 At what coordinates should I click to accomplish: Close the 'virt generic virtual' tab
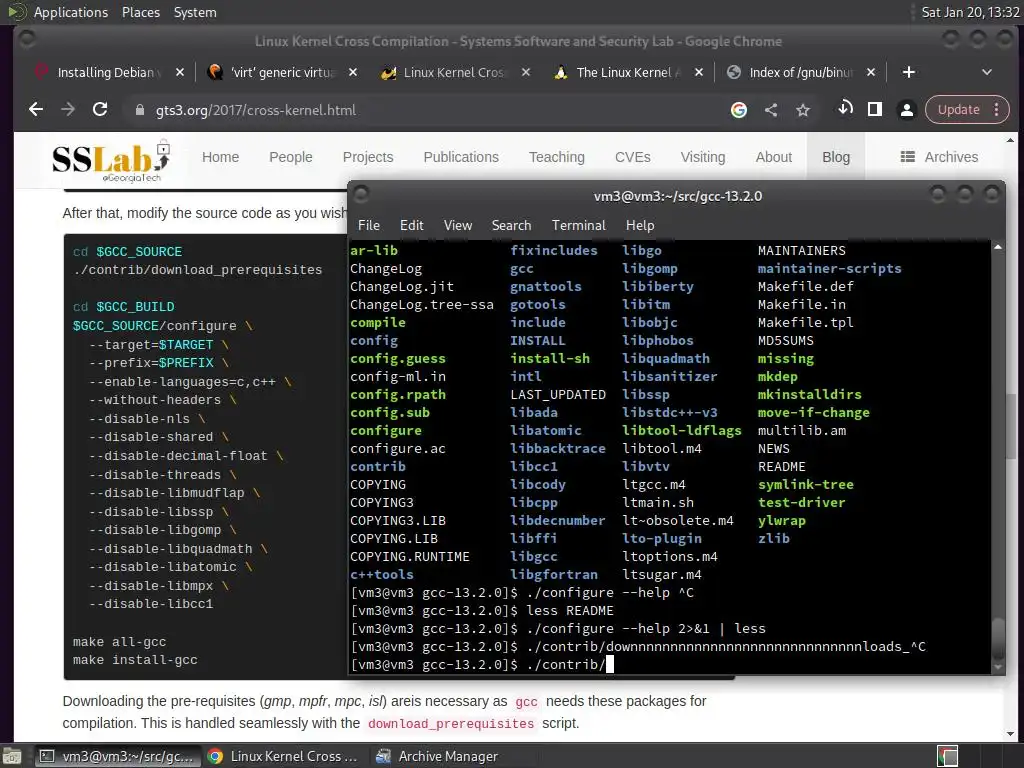point(353,72)
